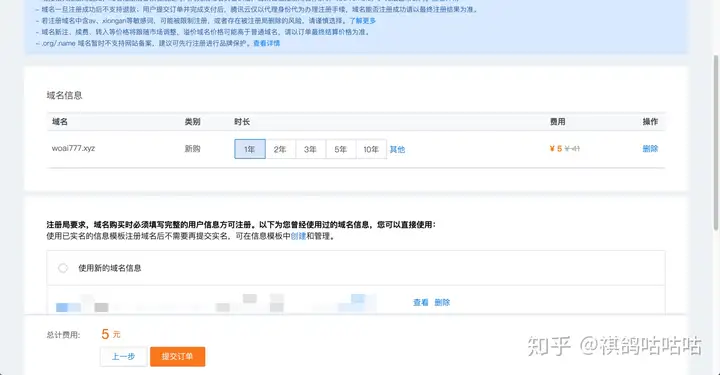Click the 类别 column header
Viewport: 720px width, 375px height.
(192, 122)
